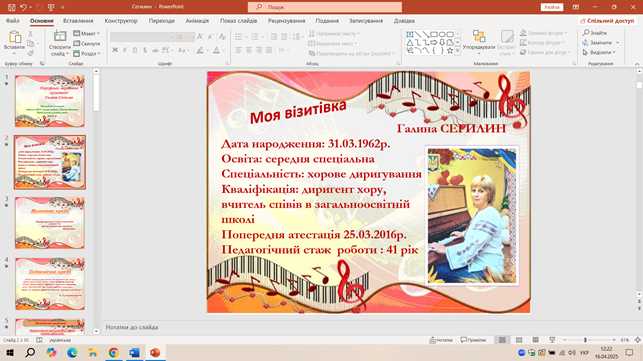Image resolution: width=643 pixels, height=361 pixels.
Task: Select Normal view button in status bar
Action: (502, 340)
